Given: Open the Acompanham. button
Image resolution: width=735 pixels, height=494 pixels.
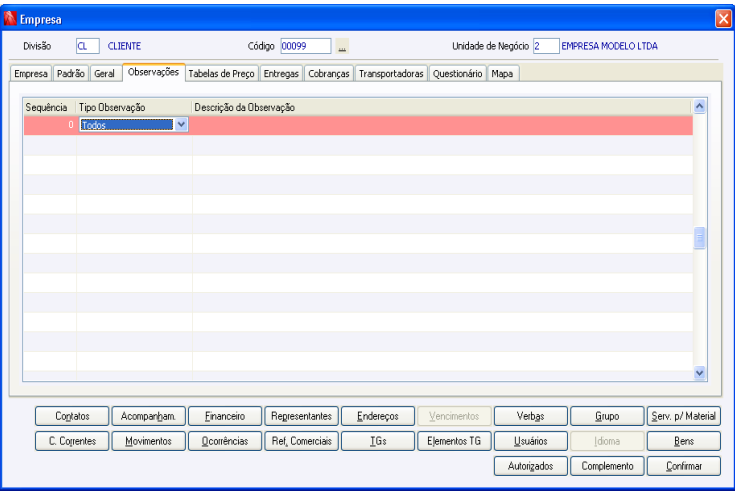Looking at the screenshot, I should 149,416.
